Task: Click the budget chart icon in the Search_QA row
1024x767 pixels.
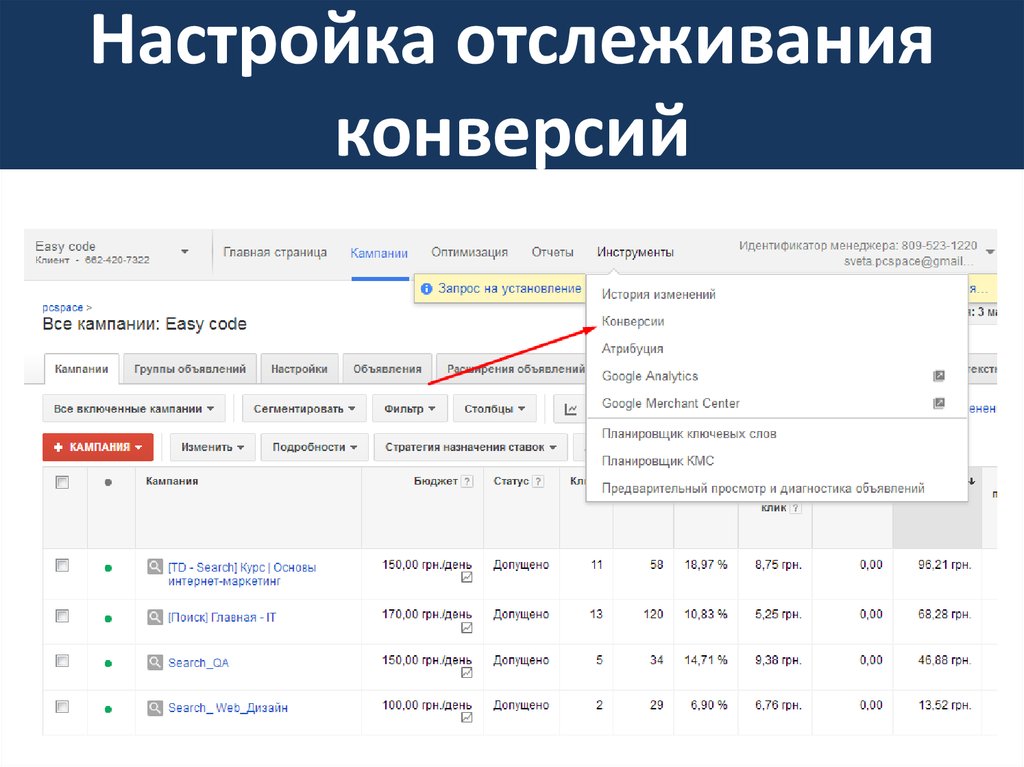Action: [x=466, y=673]
